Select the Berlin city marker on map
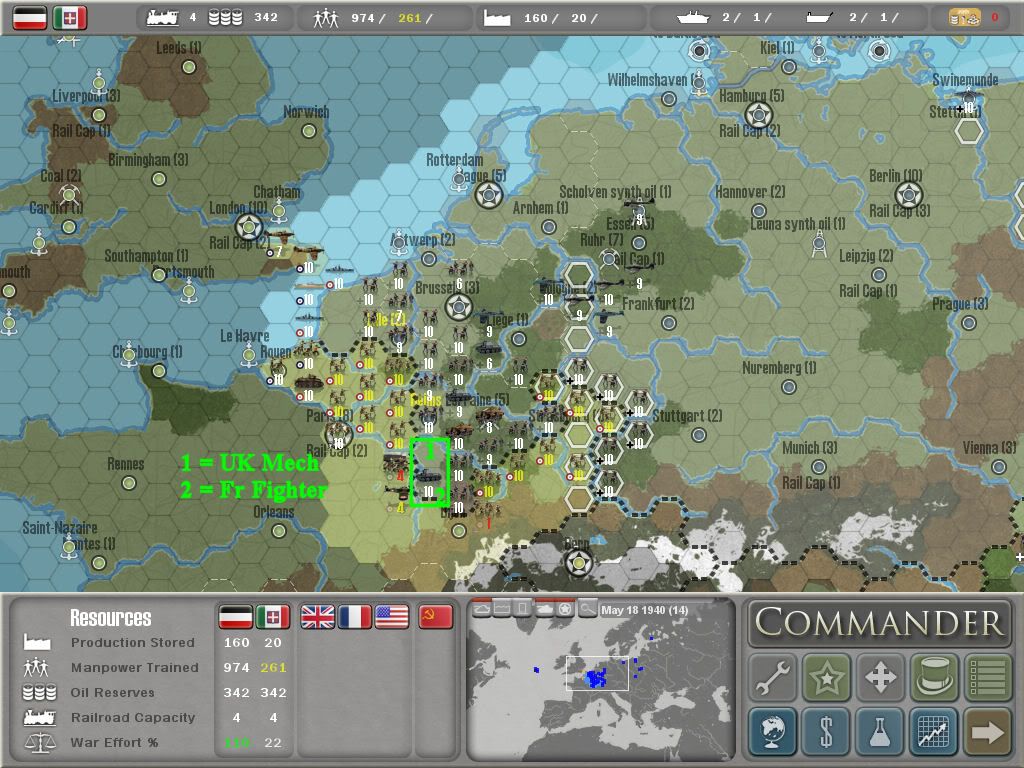Screen dimensions: 1024x768 pos(909,194)
